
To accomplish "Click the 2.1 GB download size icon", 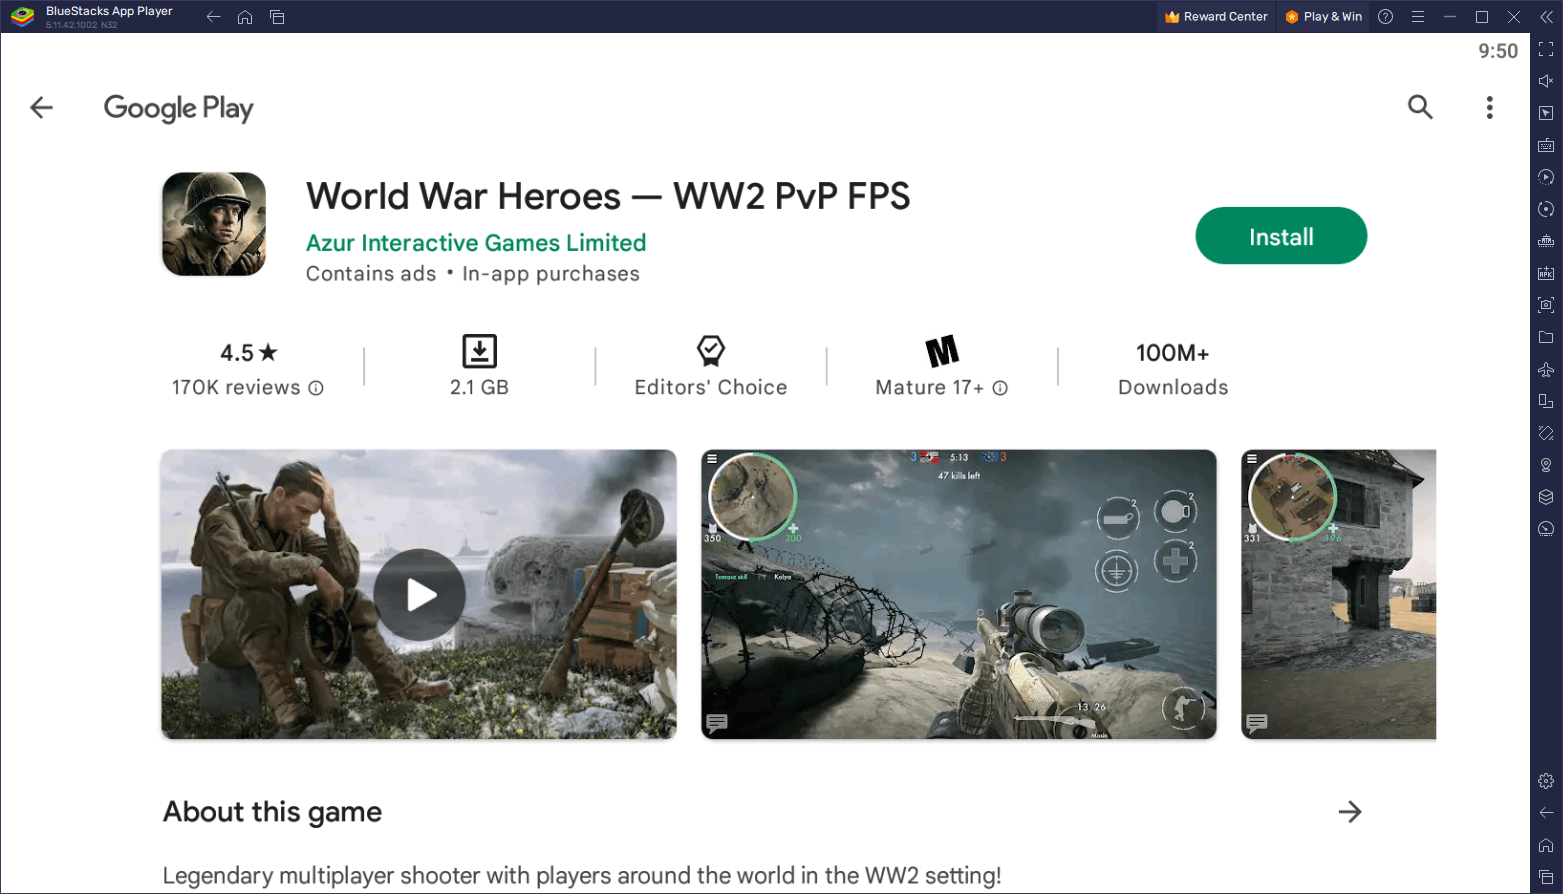I will (479, 351).
